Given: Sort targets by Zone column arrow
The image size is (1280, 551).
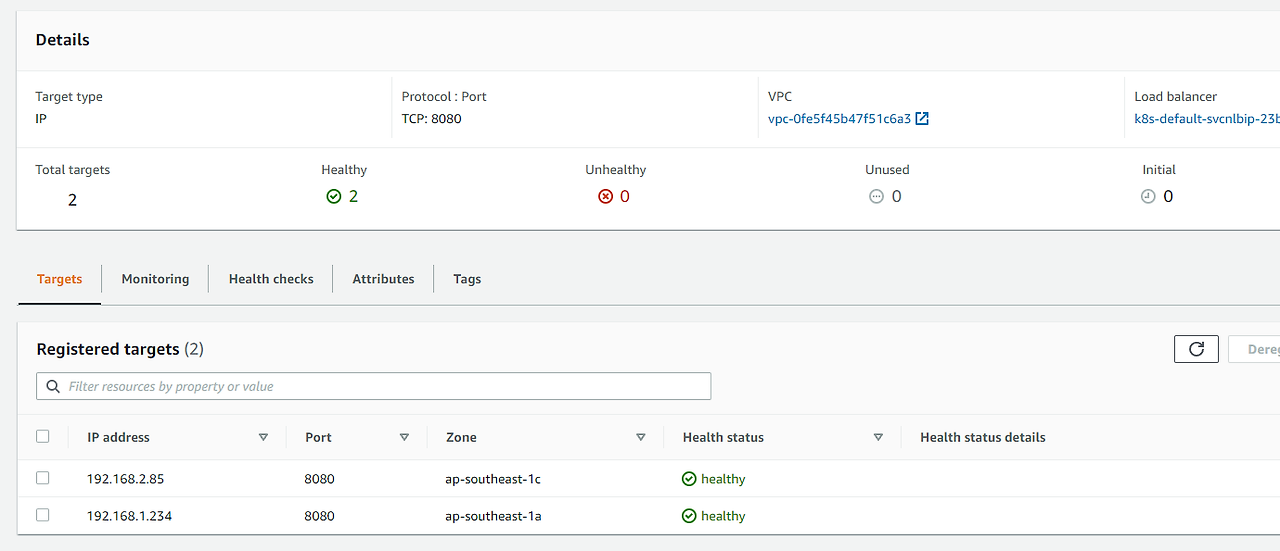Looking at the screenshot, I should click(x=640, y=437).
